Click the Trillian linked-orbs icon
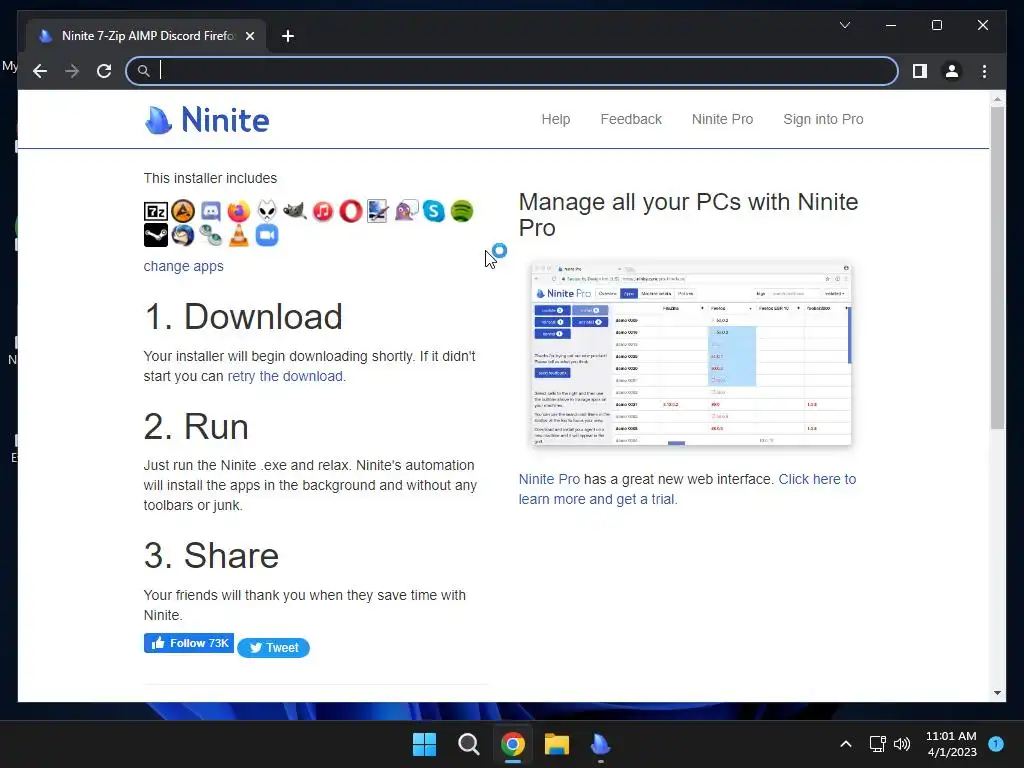1024x768 pixels. (210, 235)
